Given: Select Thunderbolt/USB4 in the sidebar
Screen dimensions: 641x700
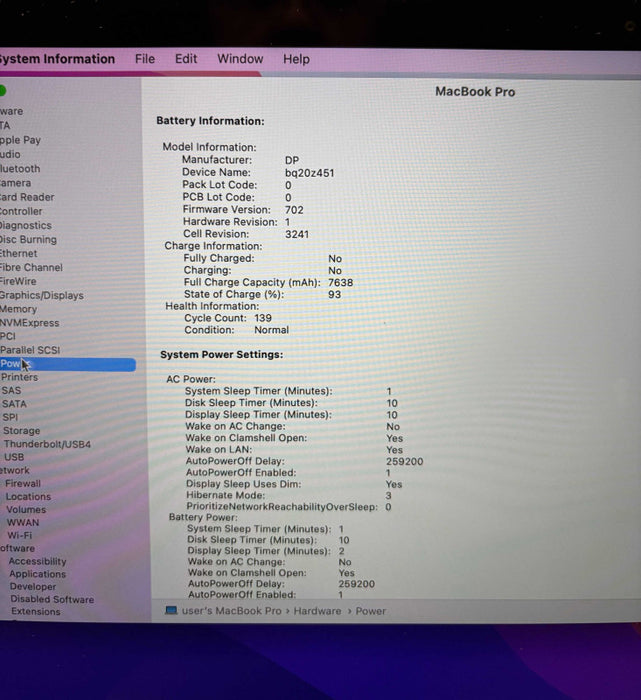Looking at the screenshot, I should [47, 444].
